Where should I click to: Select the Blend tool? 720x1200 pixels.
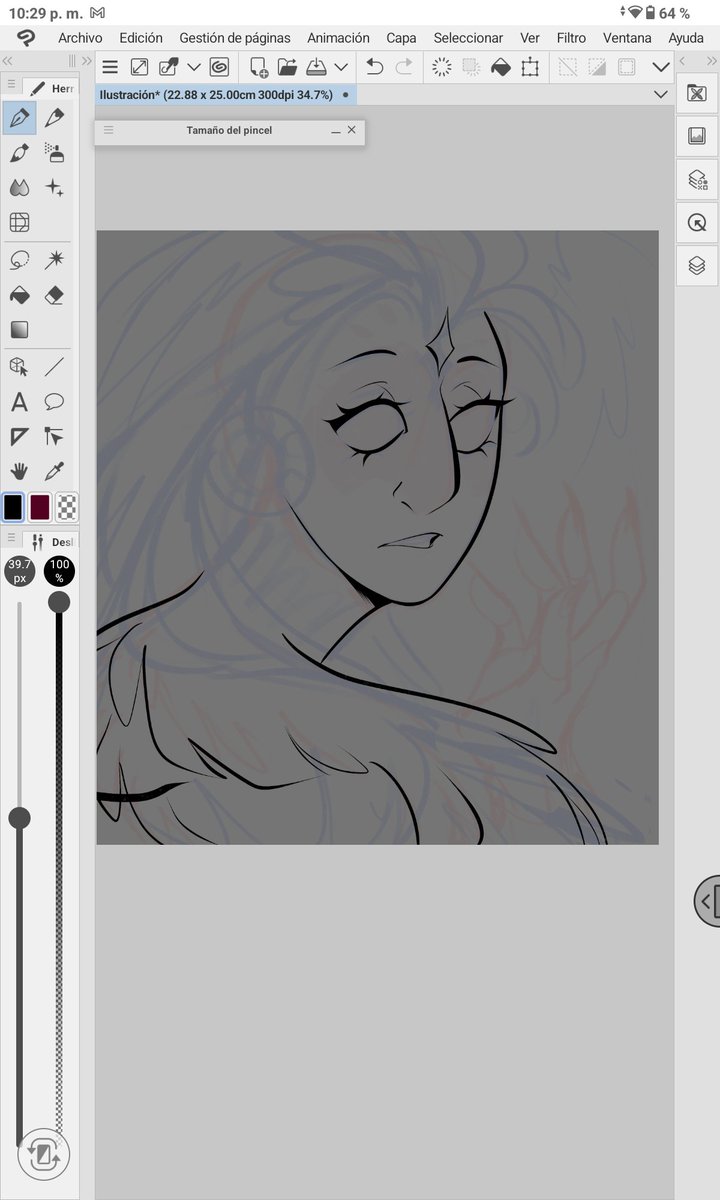pos(19,188)
